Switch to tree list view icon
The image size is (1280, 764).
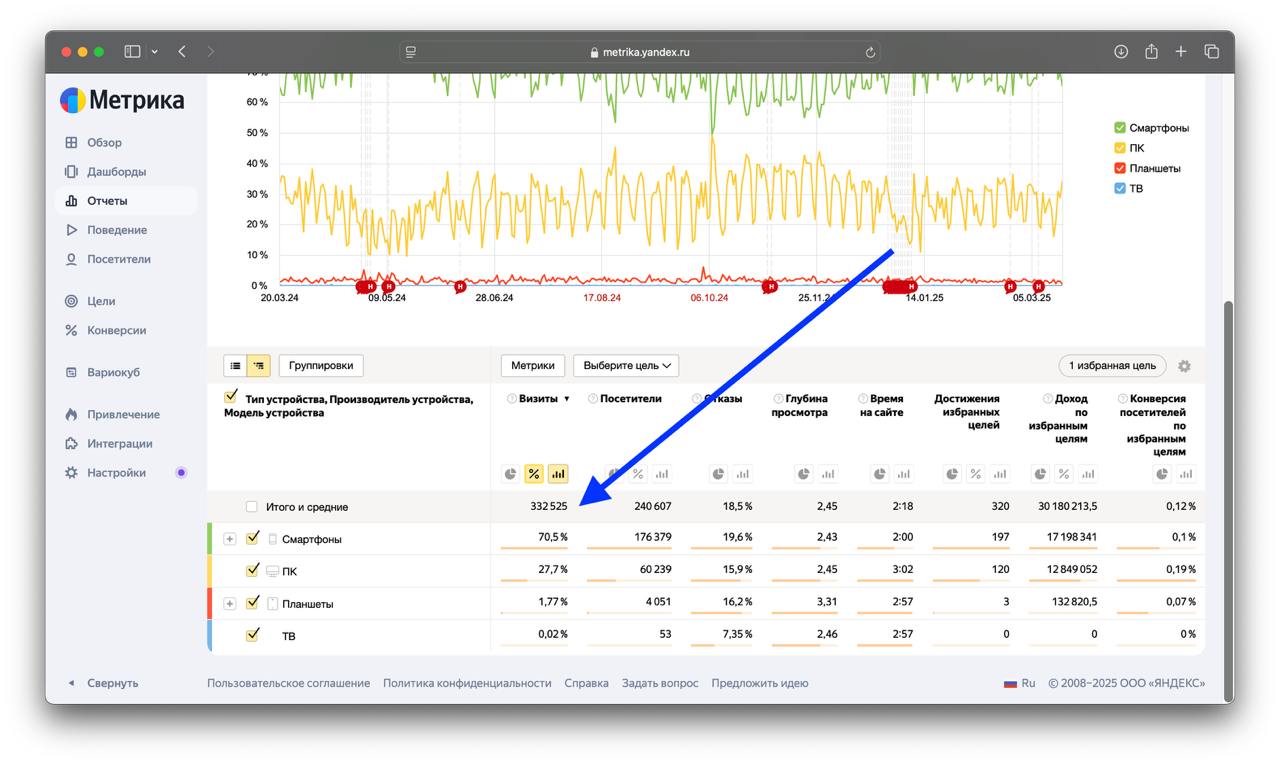pos(258,366)
